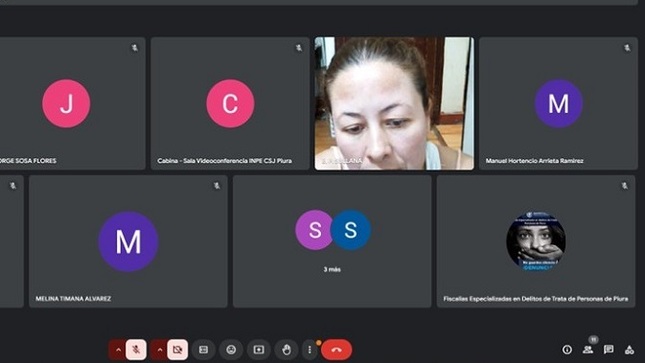This screenshot has height=363, width=645.
Task: Click Manuel Hortencio Arrieta Ramirez avatar
Action: point(558,103)
